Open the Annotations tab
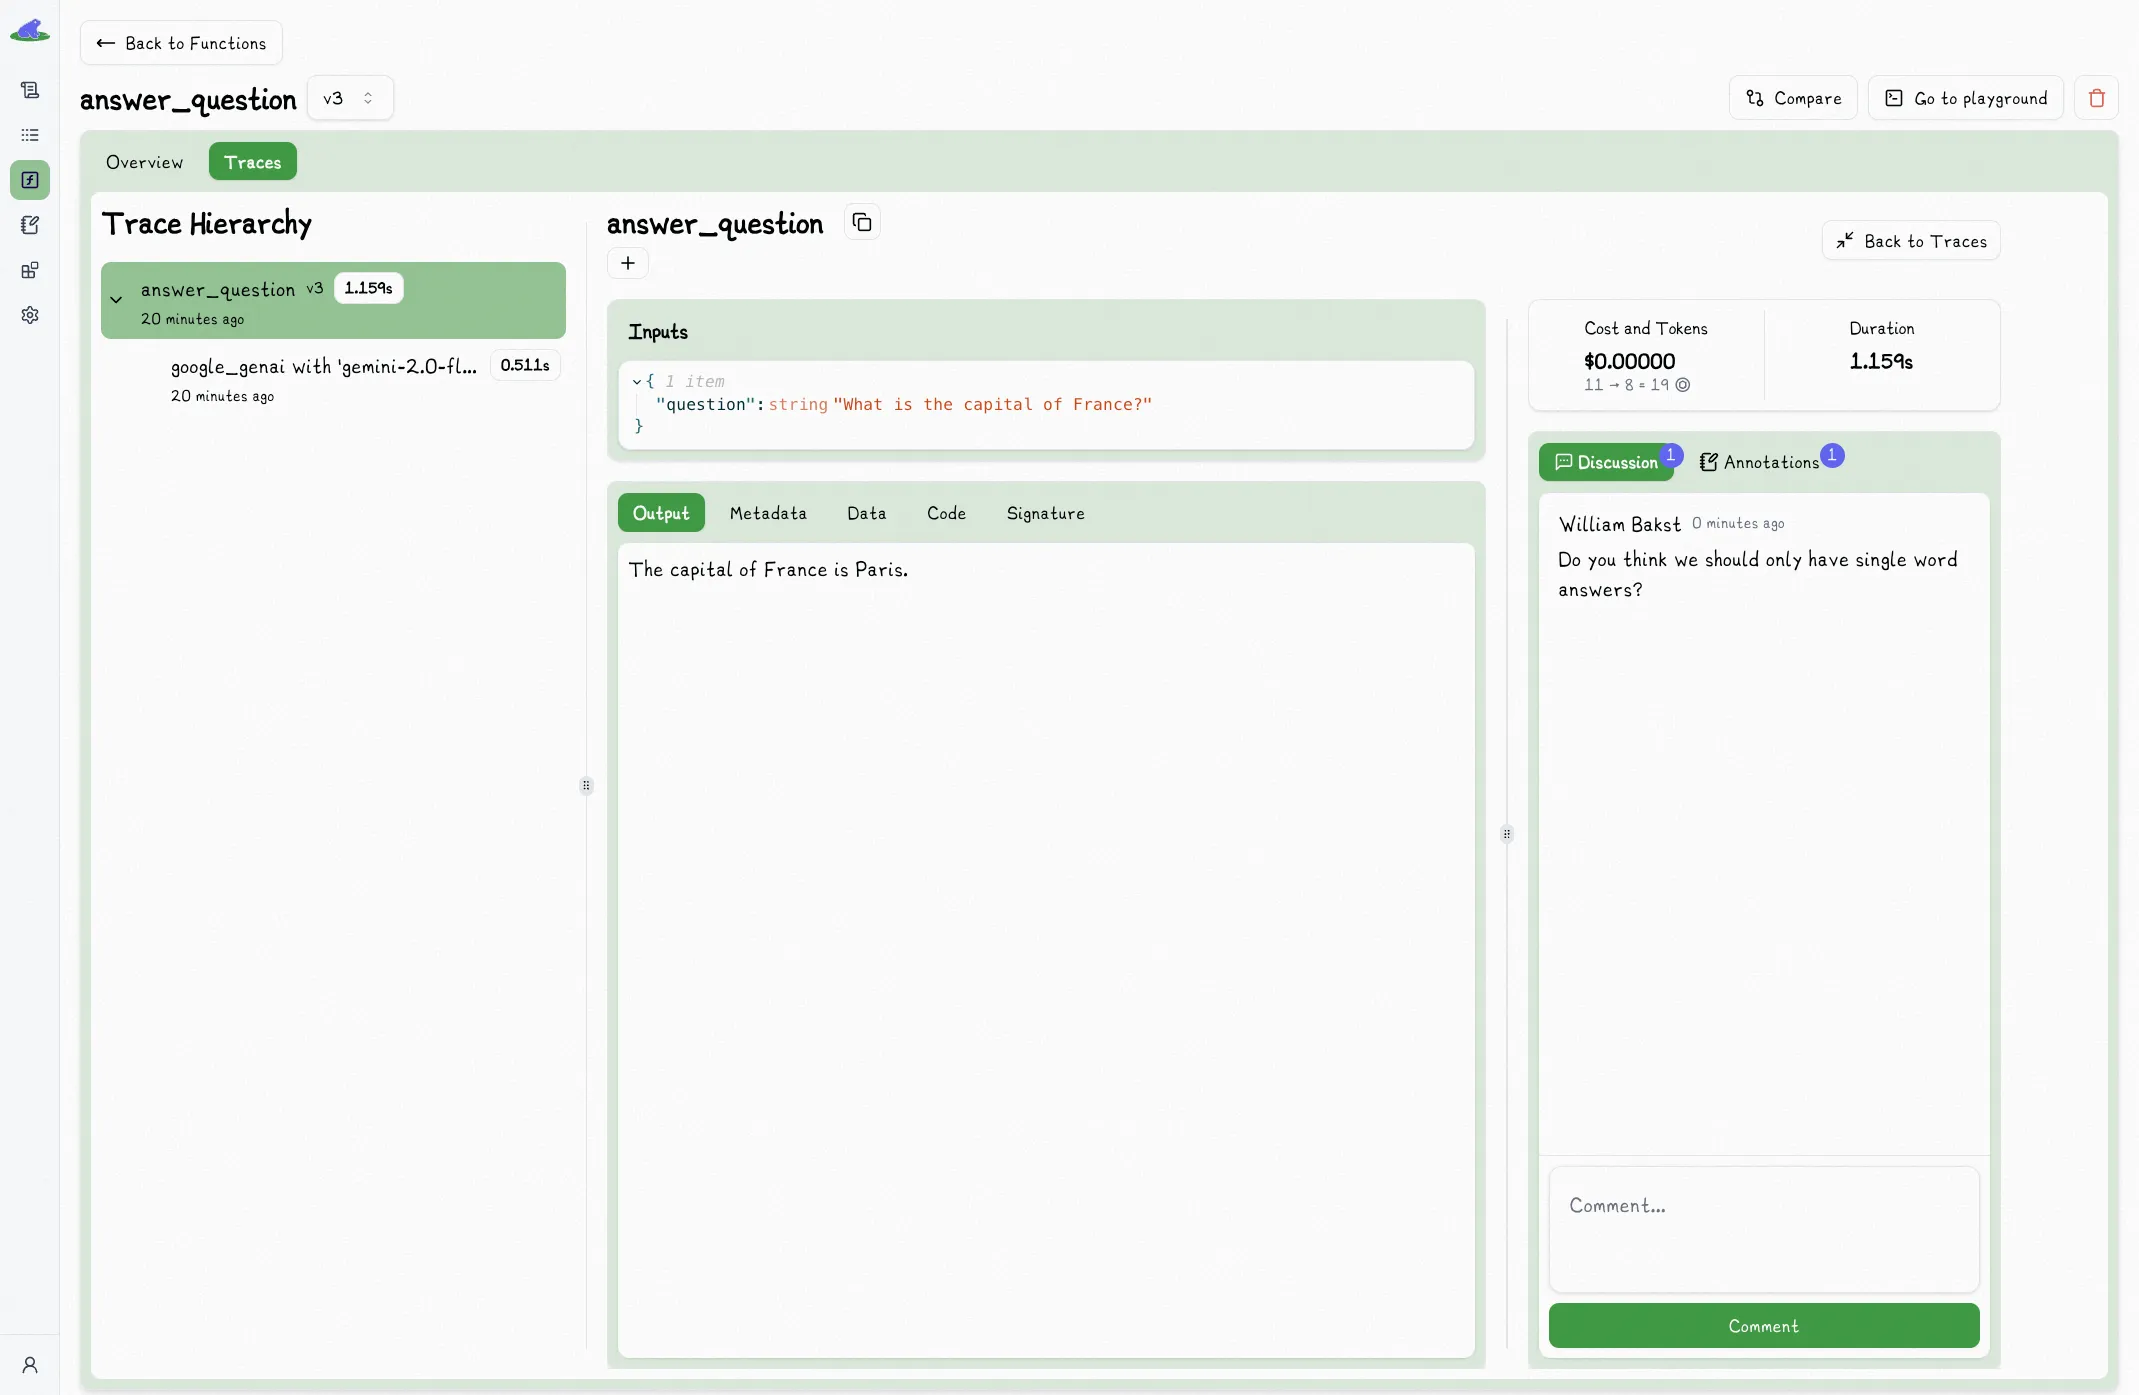The height and width of the screenshot is (1395, 2139). point(1760,462)
